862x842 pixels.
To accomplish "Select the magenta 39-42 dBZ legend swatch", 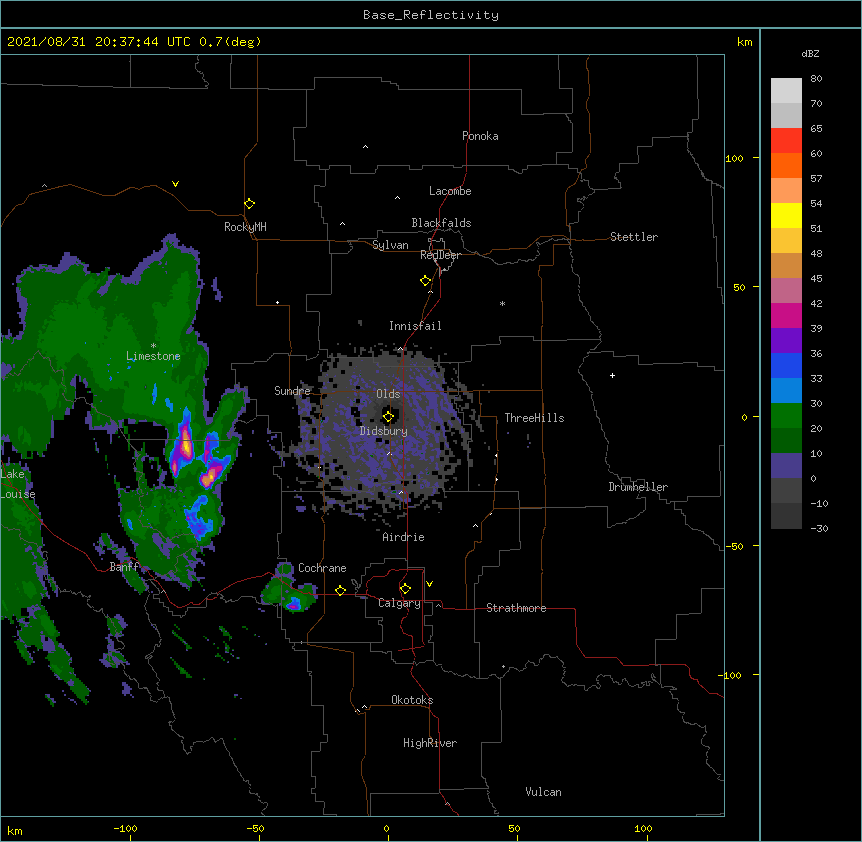I will 786,315.
